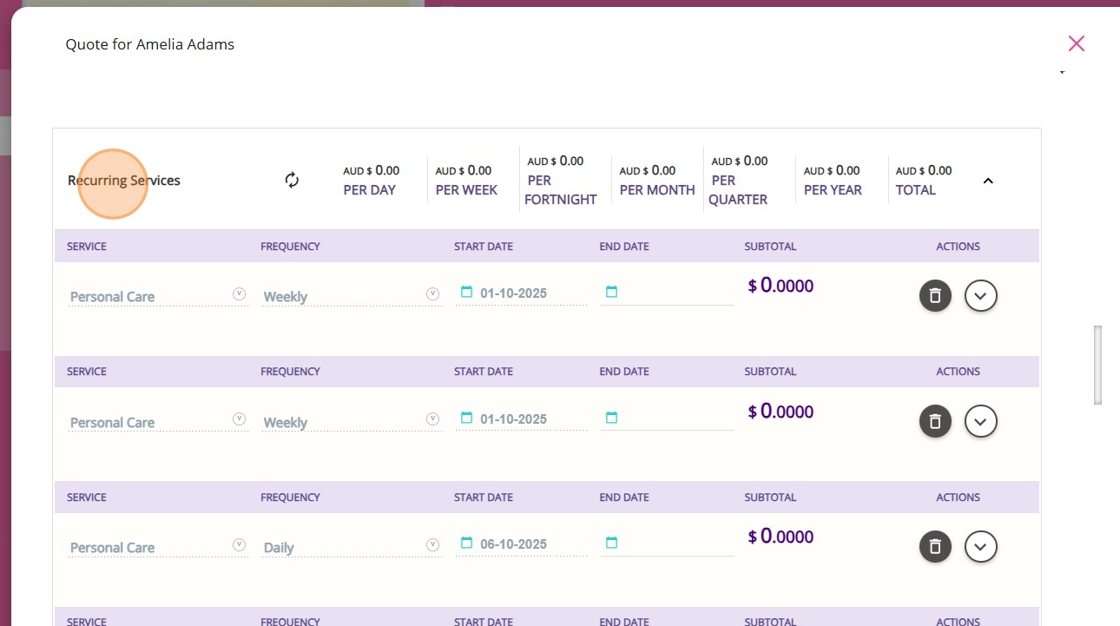The height and width of the screenshot is (626, 1120).
Task: Open Service dropdown in first row
Action: (x=239, y=294)
